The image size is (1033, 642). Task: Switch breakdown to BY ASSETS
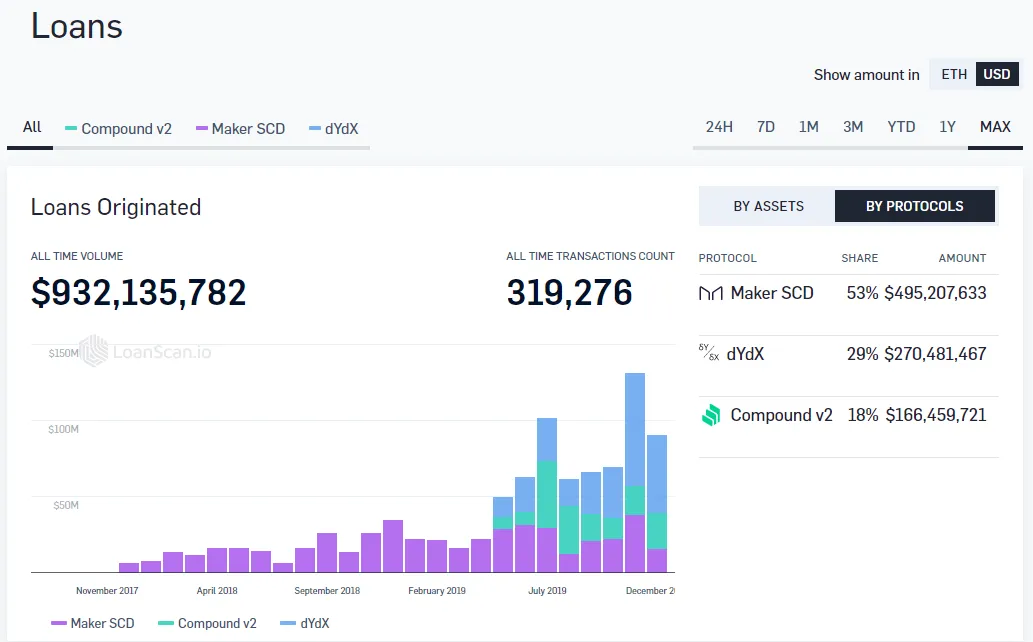768,206
